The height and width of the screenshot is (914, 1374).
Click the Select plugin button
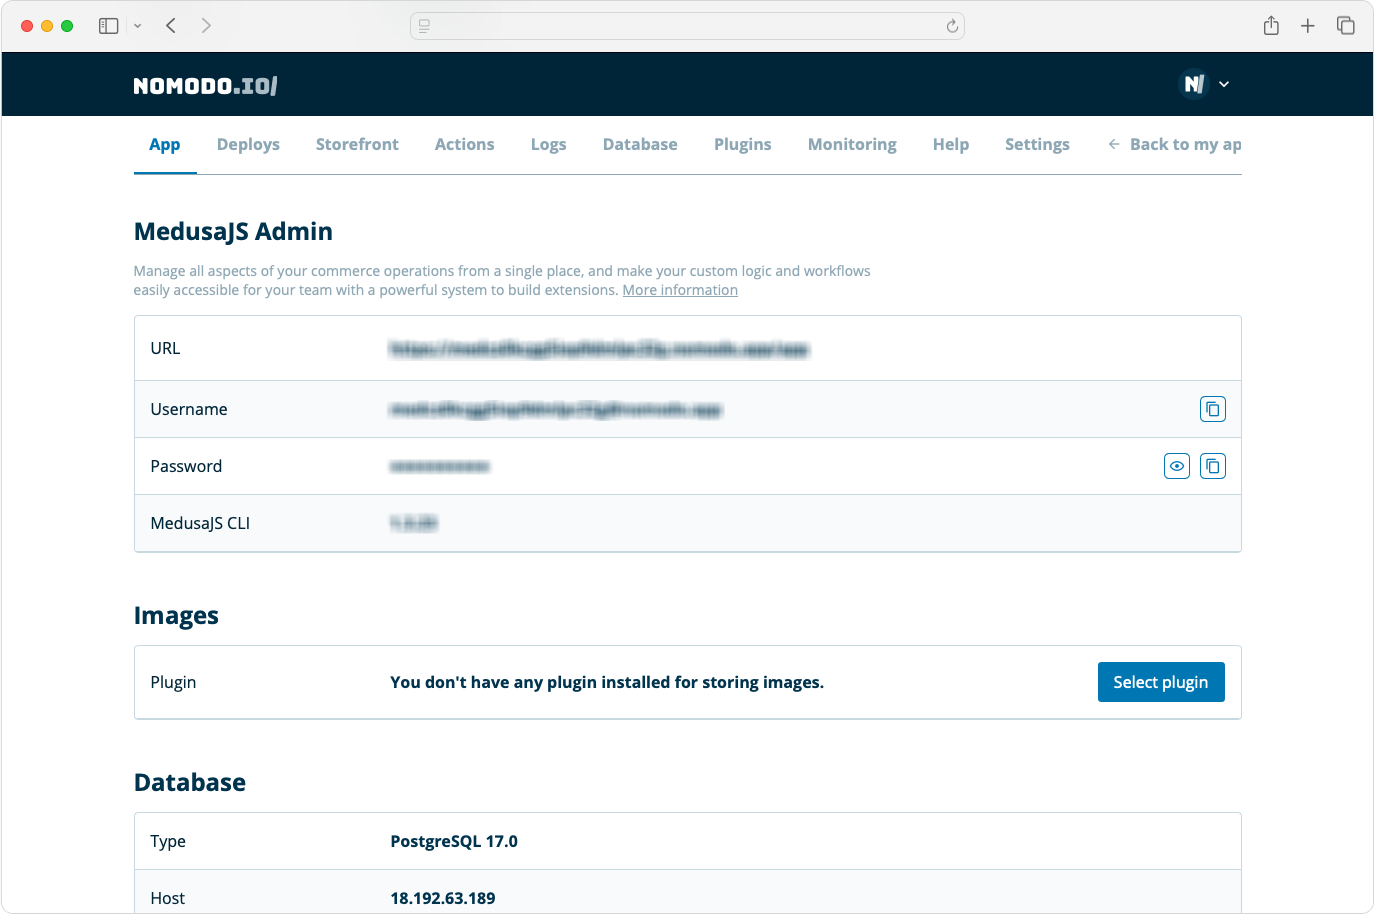pyautogui.click(x=1161, y=681)
